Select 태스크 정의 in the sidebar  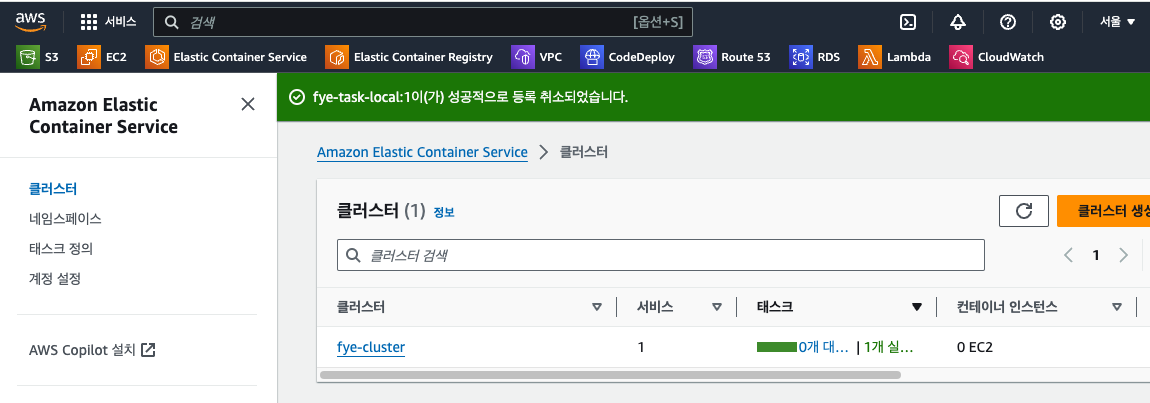click(x=61, y=249)
